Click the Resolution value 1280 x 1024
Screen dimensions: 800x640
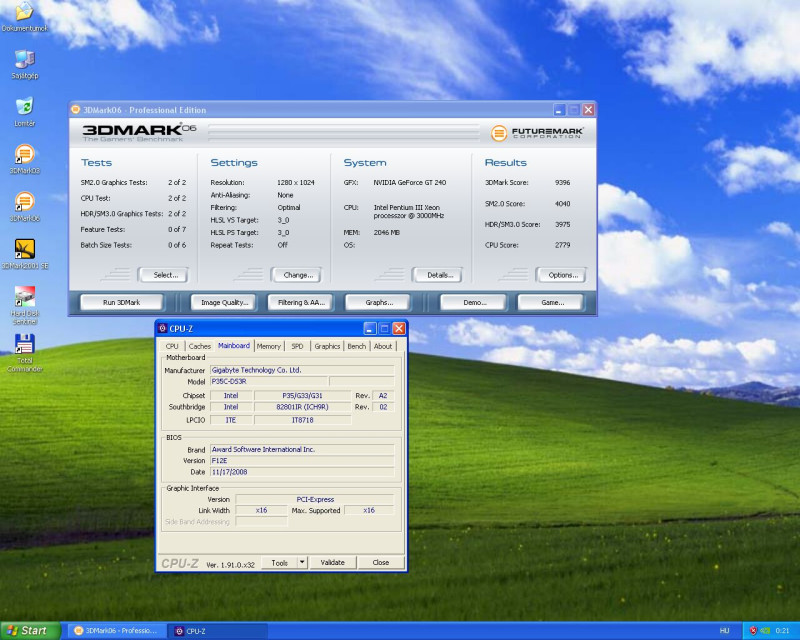pos(296,183)
